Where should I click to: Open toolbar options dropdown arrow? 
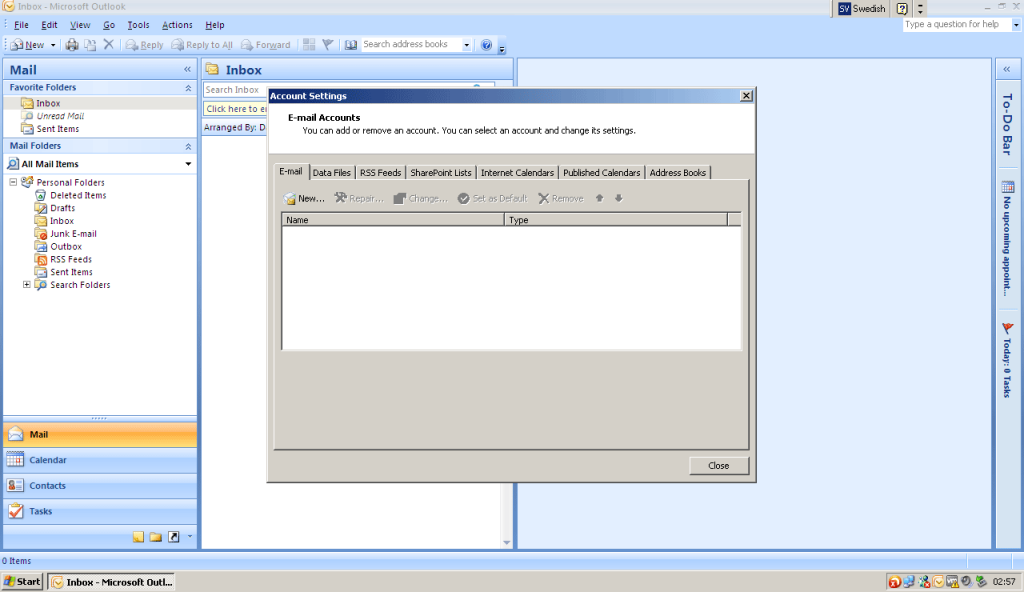[502, 48]
